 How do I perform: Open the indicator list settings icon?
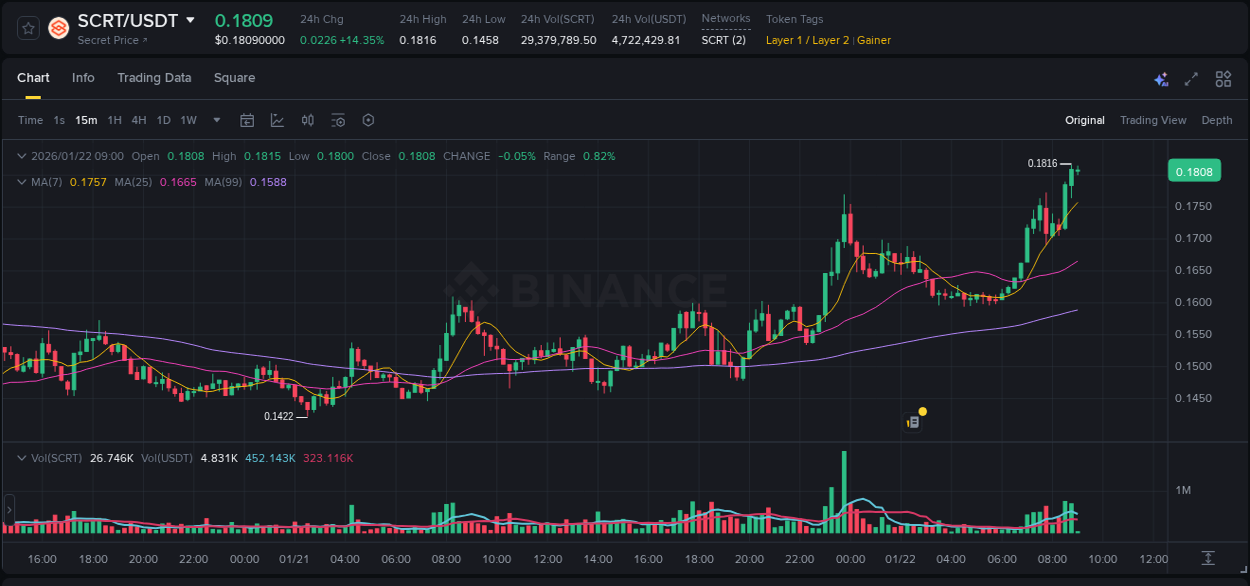337,120
